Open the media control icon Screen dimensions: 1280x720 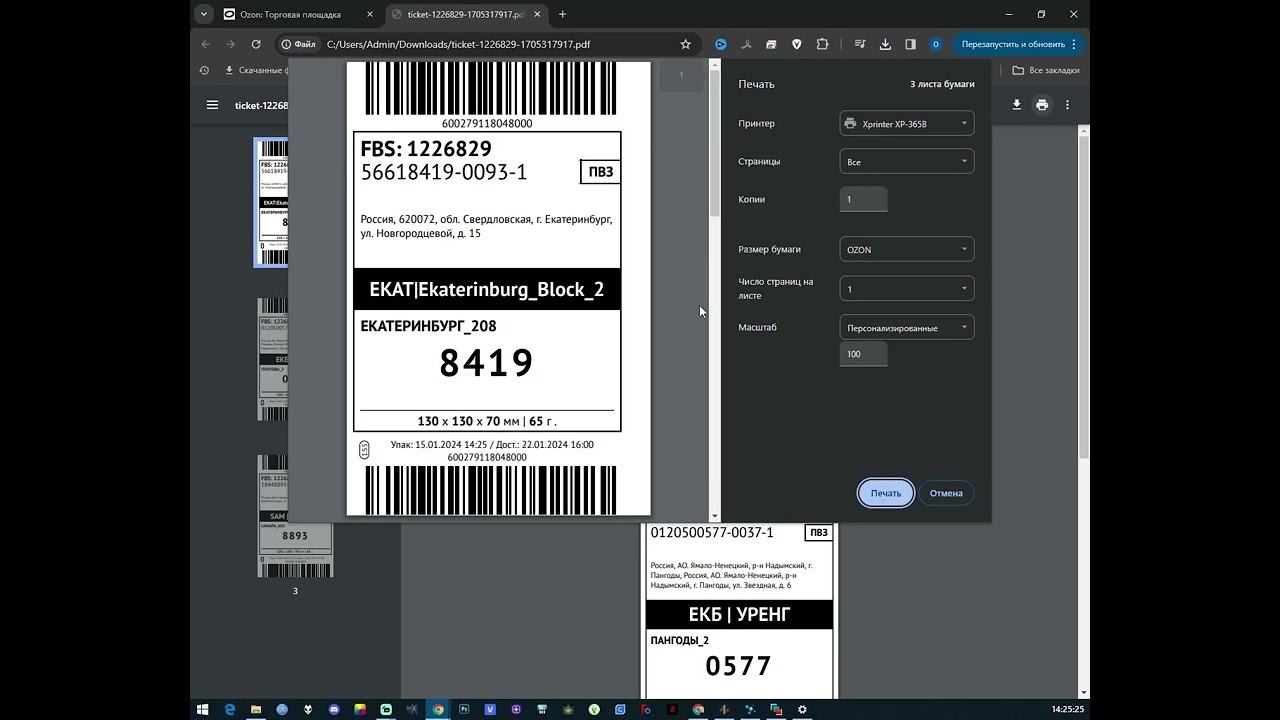860,44
